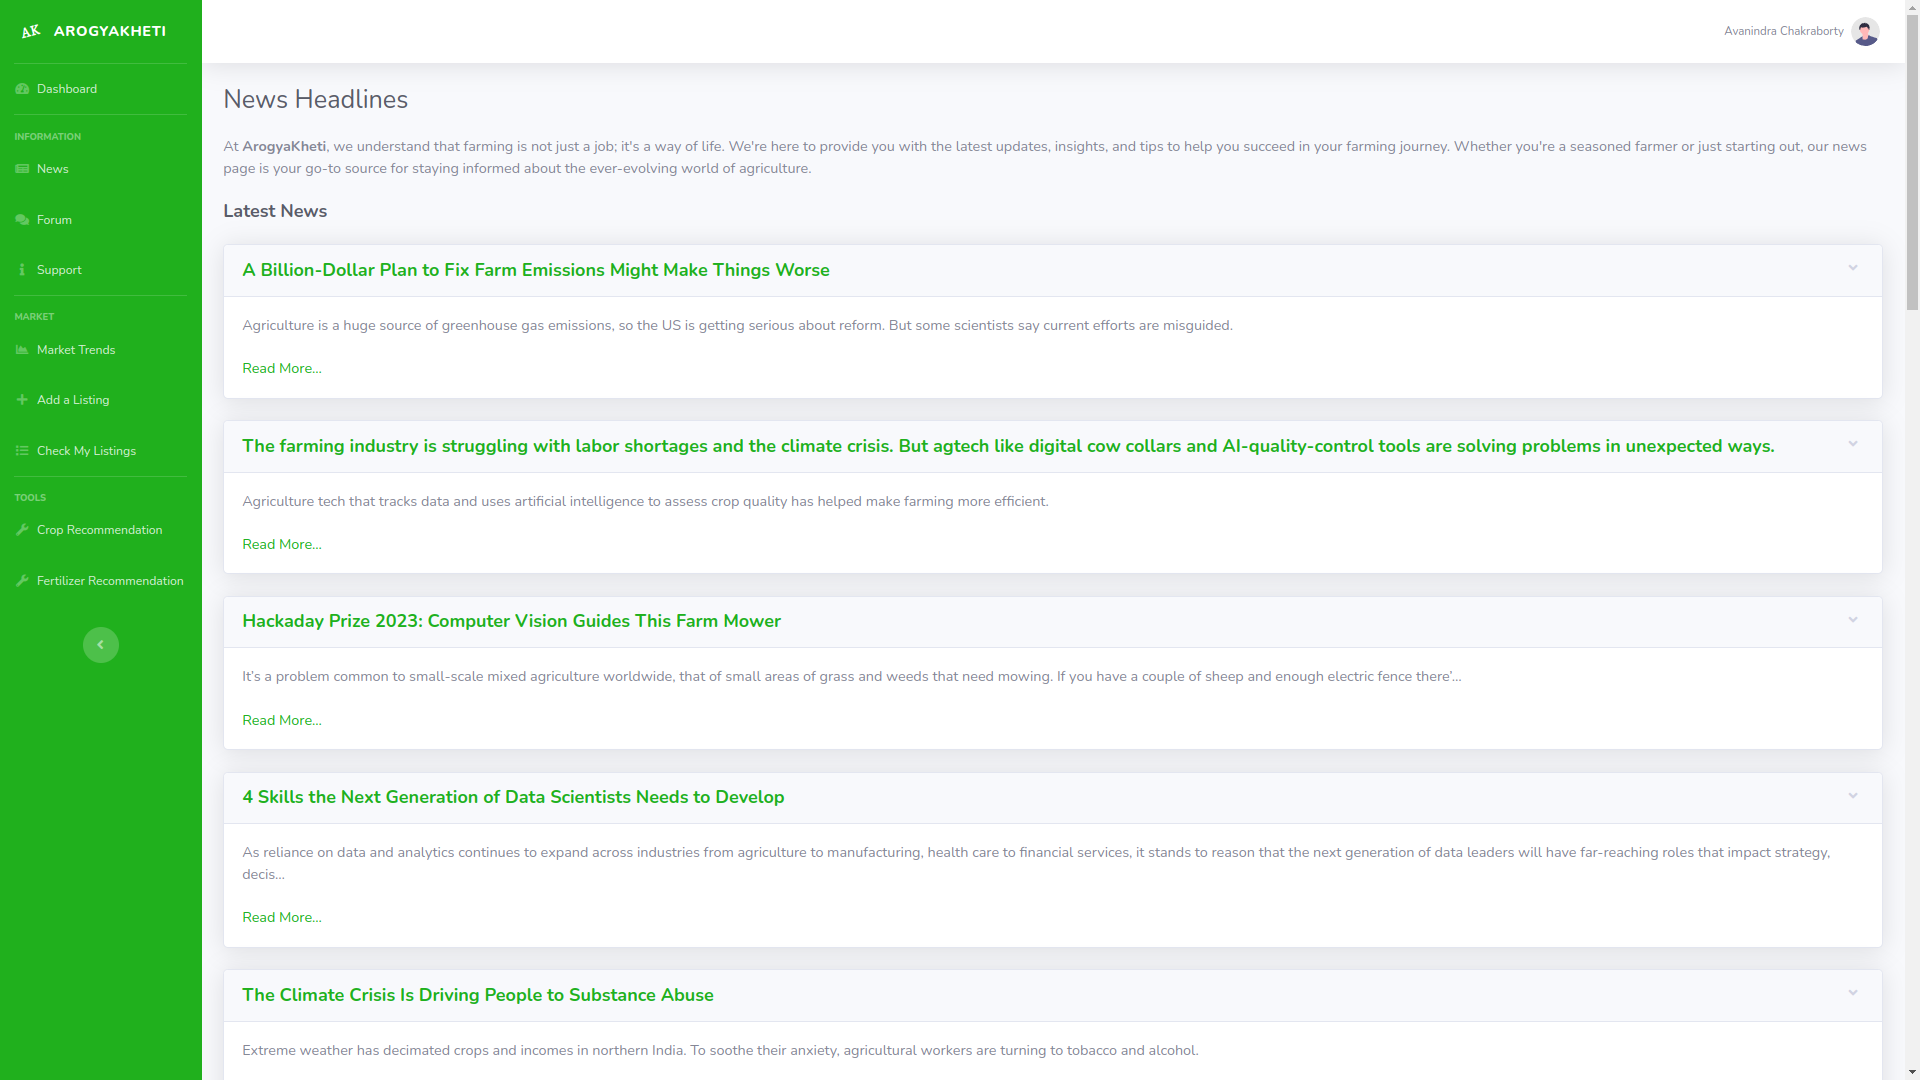1920x1080 pixels.
Task: Click the Check My Listings list icon
Action: 22,451
